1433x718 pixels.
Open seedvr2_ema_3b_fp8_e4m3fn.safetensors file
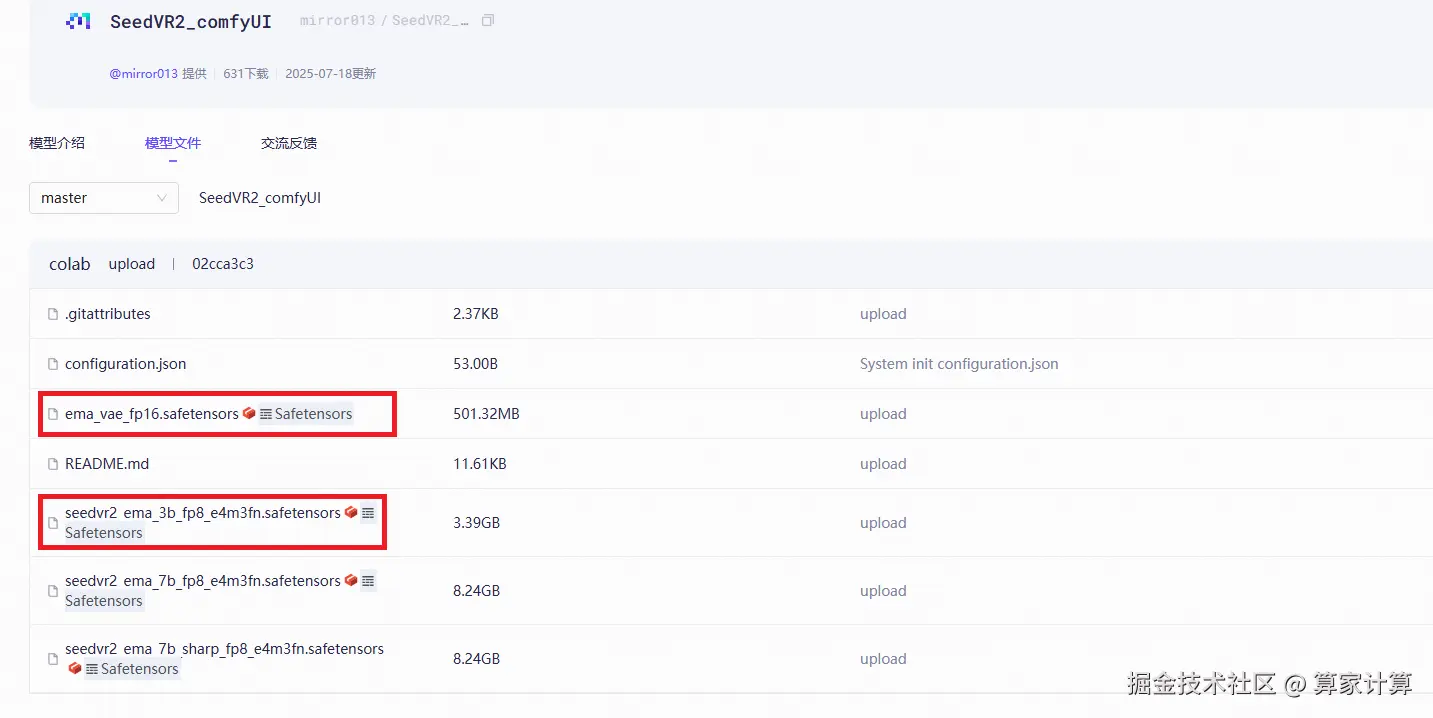click(x=203, y=513)
